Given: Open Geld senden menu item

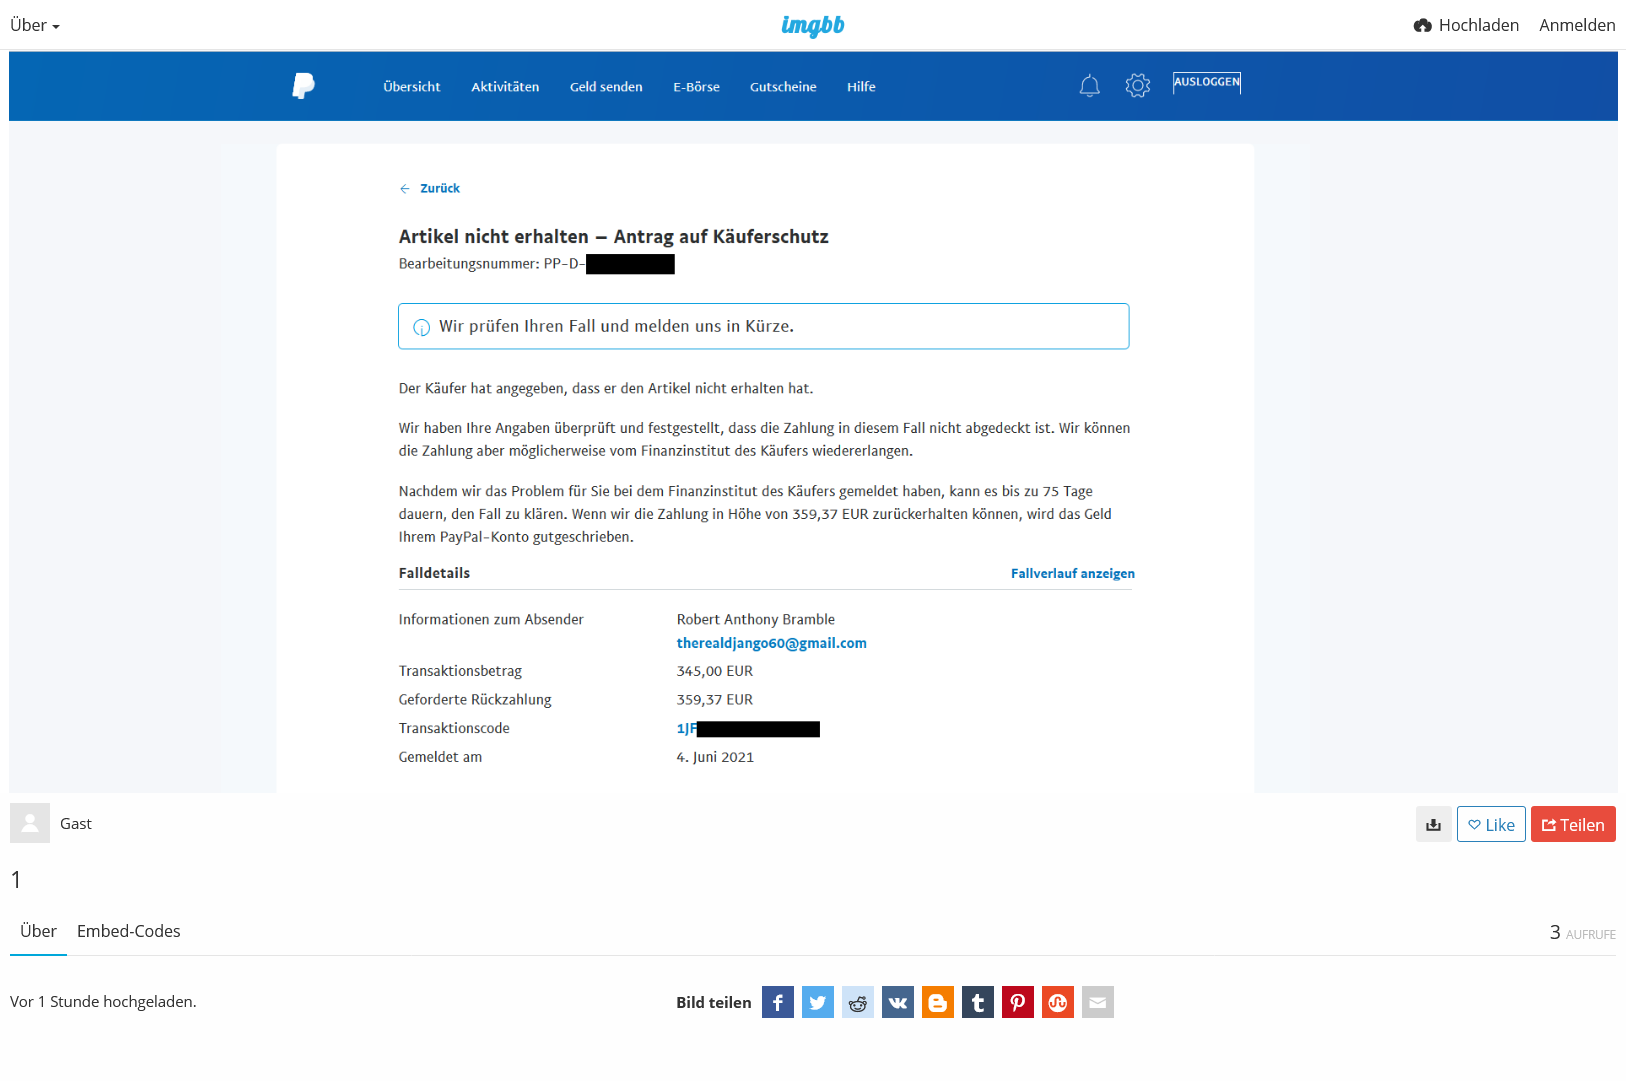Looking at the screenshot, I should [606, 87].
